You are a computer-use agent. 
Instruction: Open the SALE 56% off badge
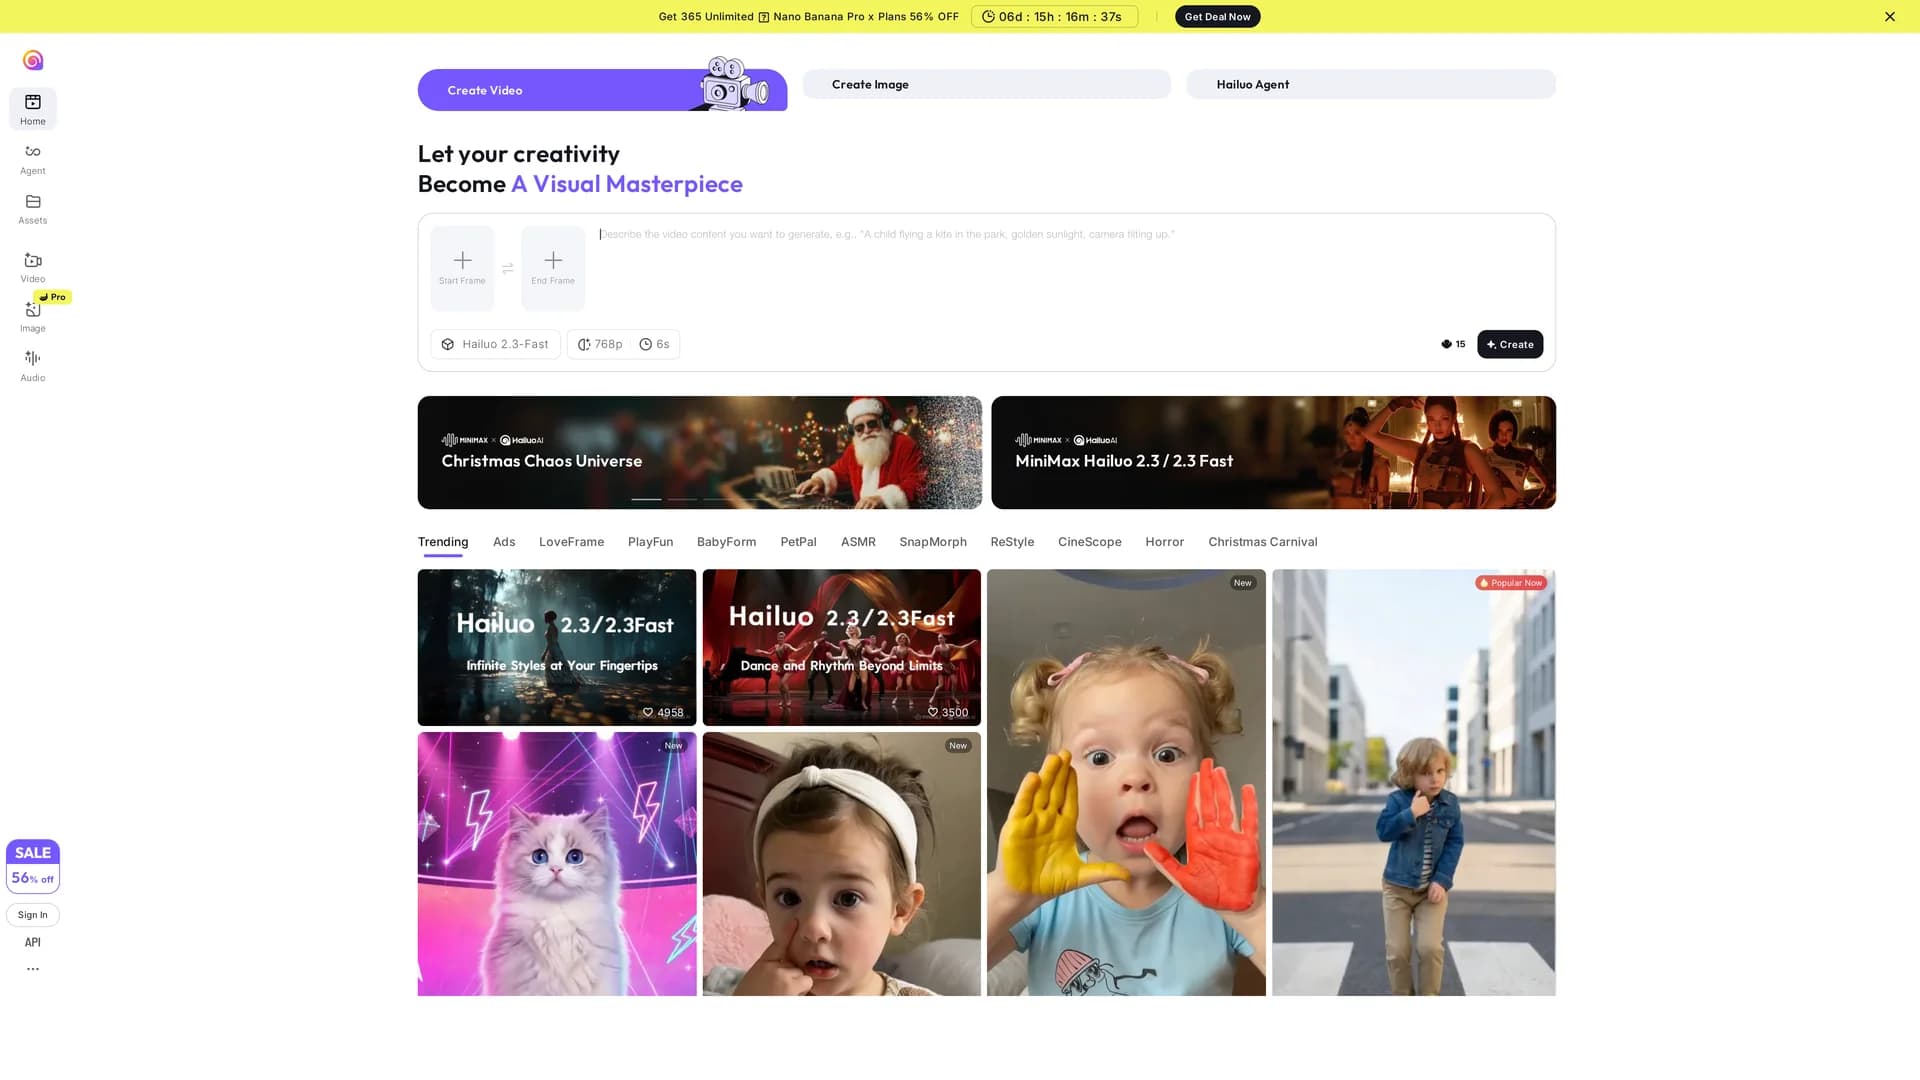tap(33, 866)
